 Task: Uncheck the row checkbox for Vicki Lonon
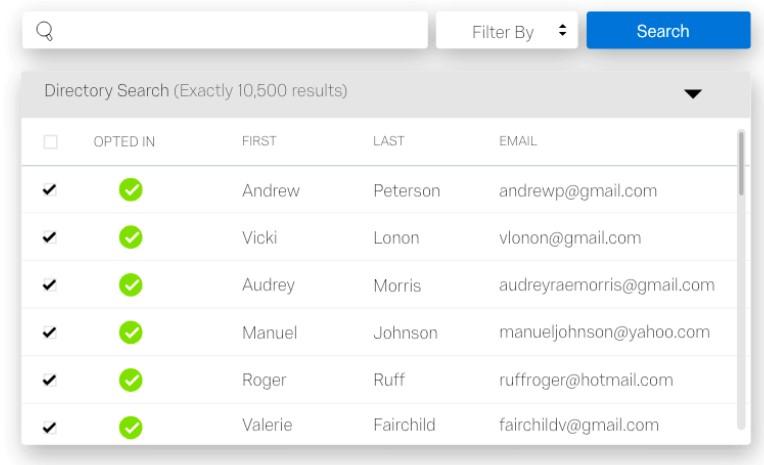(x=50, y=237)
